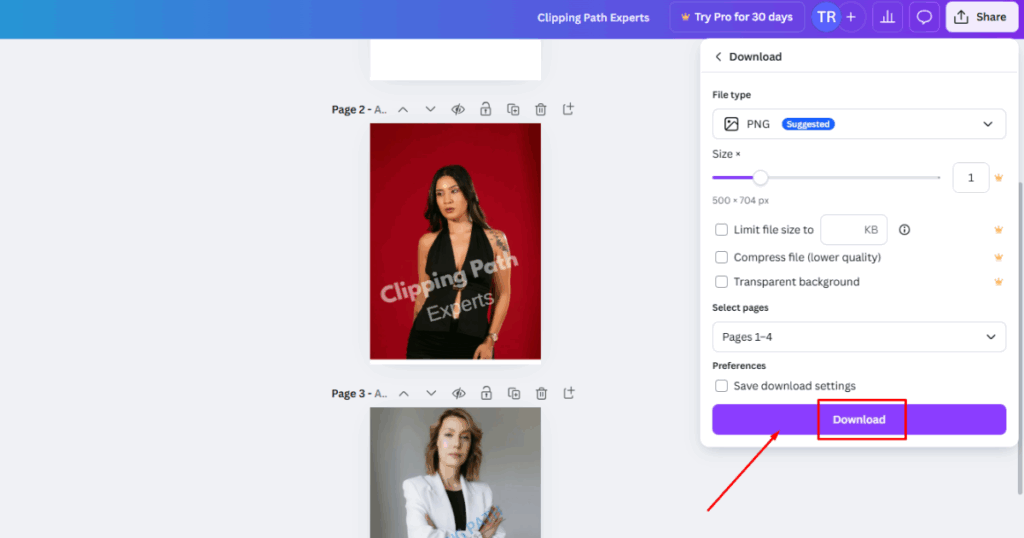Viewport: 1024px width, 538px height.
Task: Check Compress file (lower quality)
Action: click(721, 257)
